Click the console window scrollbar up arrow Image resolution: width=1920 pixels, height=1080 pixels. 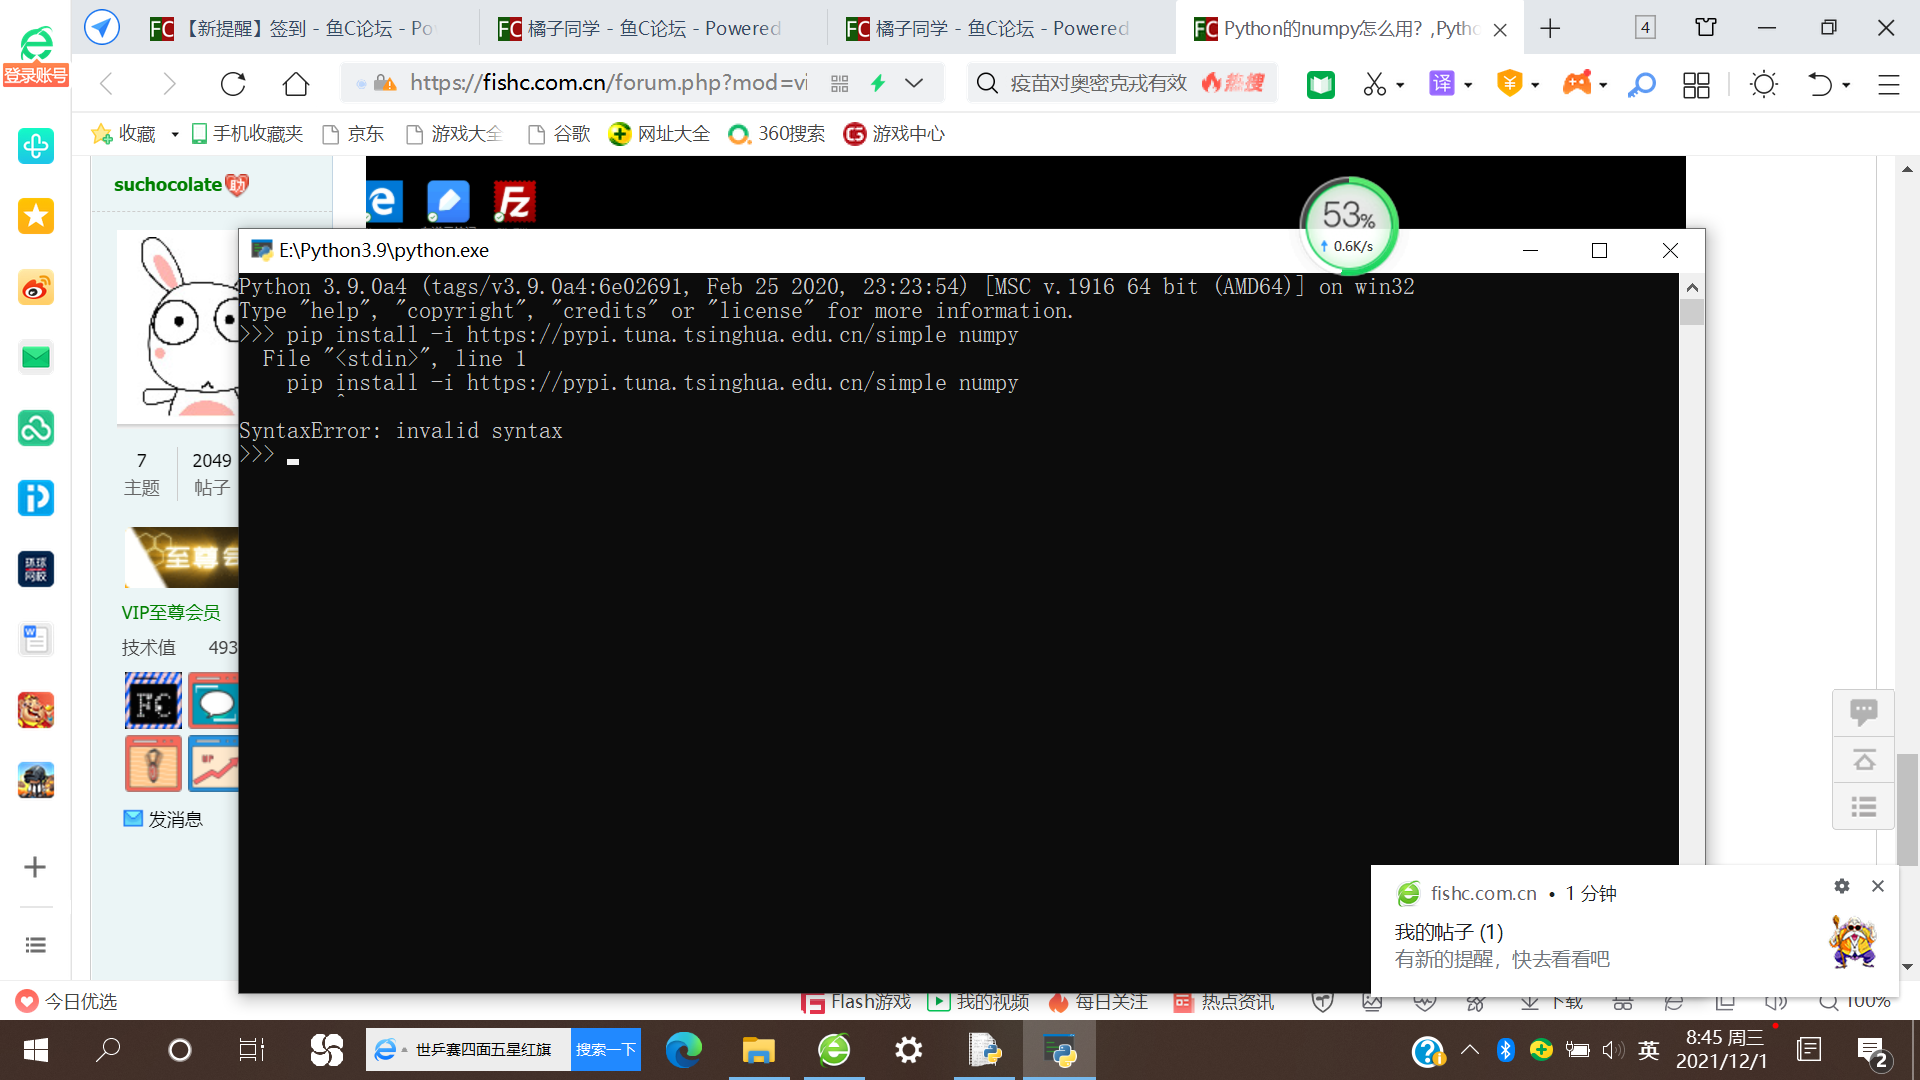click(1692, 288)
